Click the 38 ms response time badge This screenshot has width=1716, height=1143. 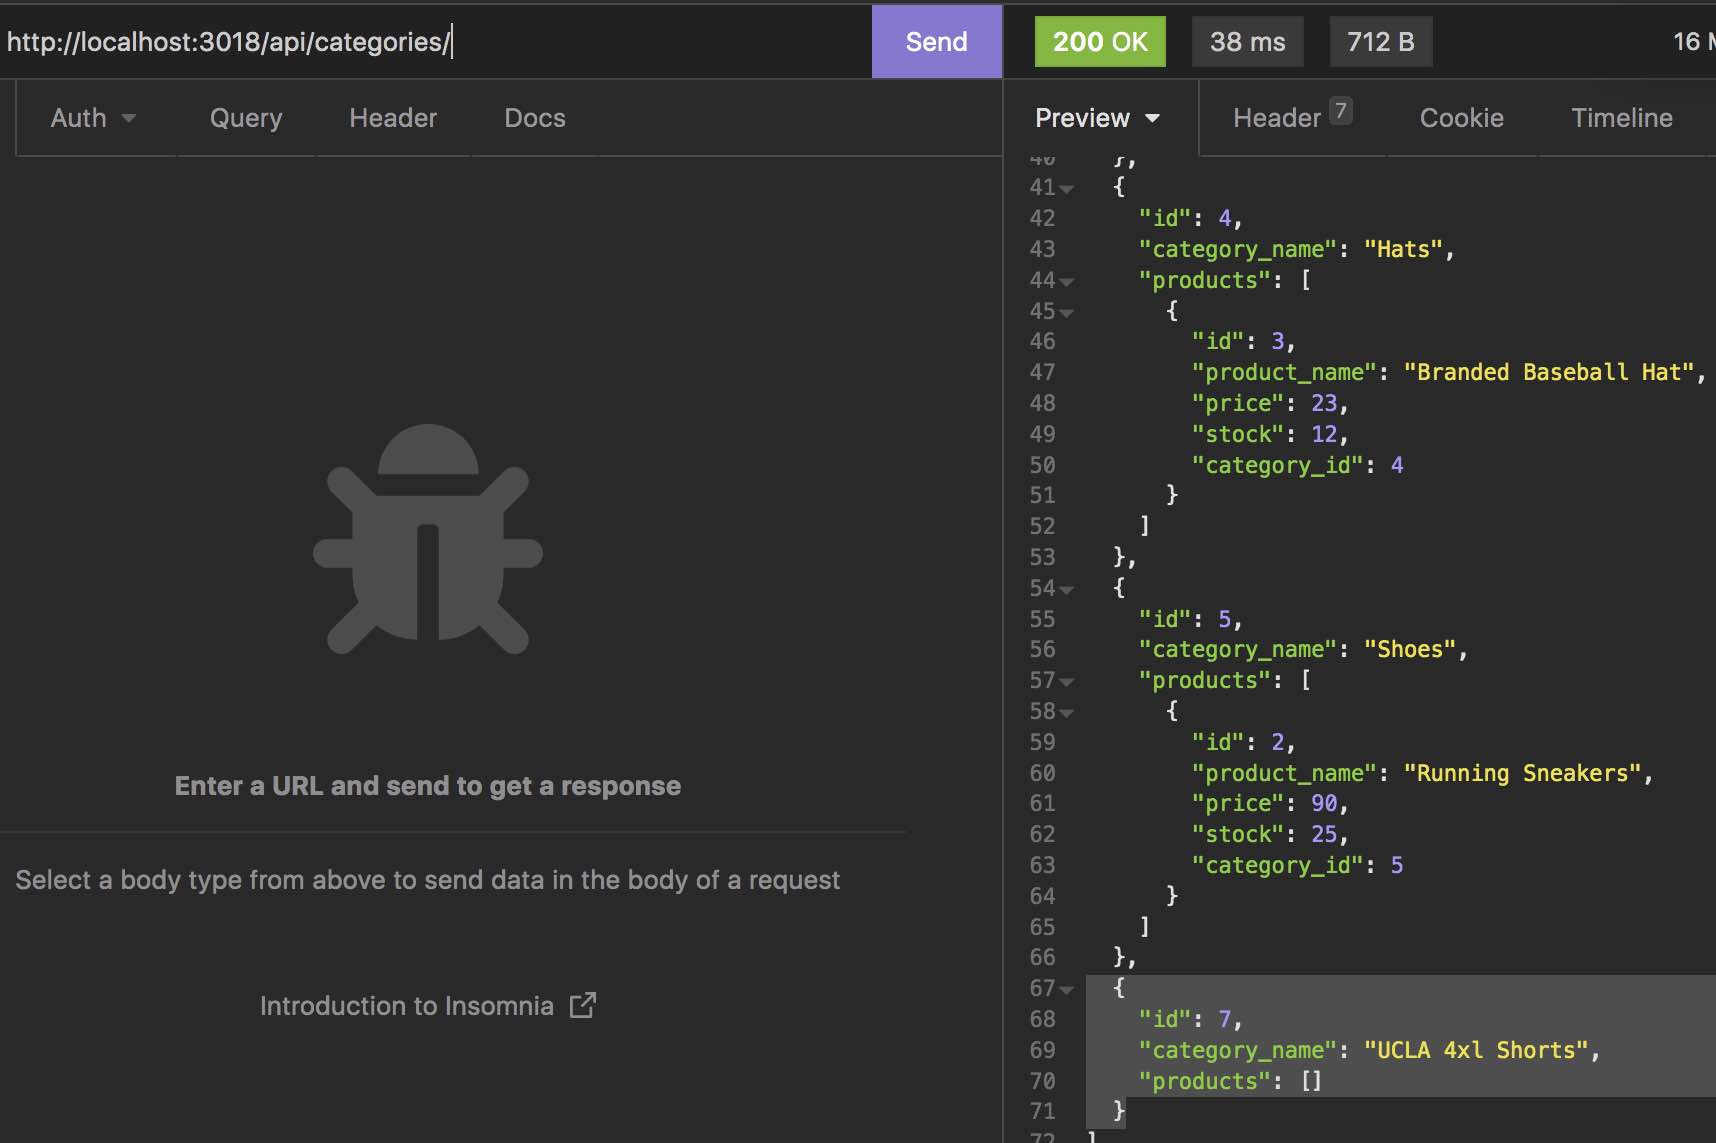pyautogui.click(x=1247, y=42)
